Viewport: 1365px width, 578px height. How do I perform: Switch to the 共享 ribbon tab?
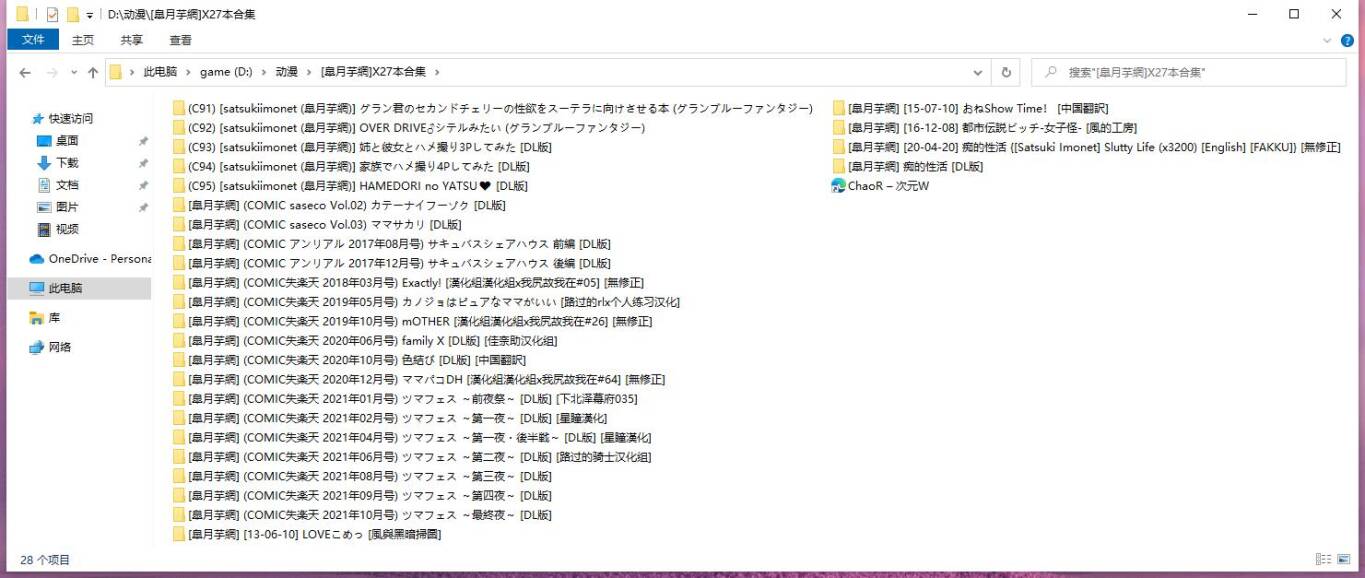click(x=131, y=40)
